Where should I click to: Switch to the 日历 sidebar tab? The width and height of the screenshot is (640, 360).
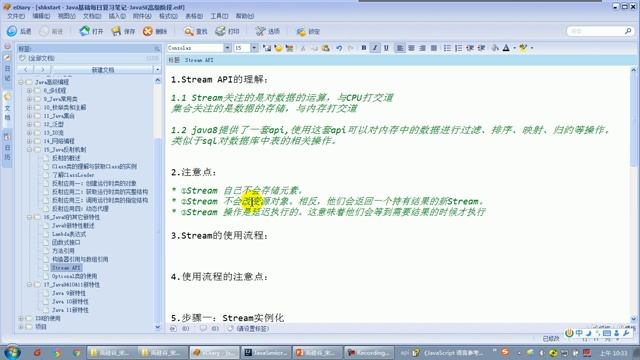point(7,147)
